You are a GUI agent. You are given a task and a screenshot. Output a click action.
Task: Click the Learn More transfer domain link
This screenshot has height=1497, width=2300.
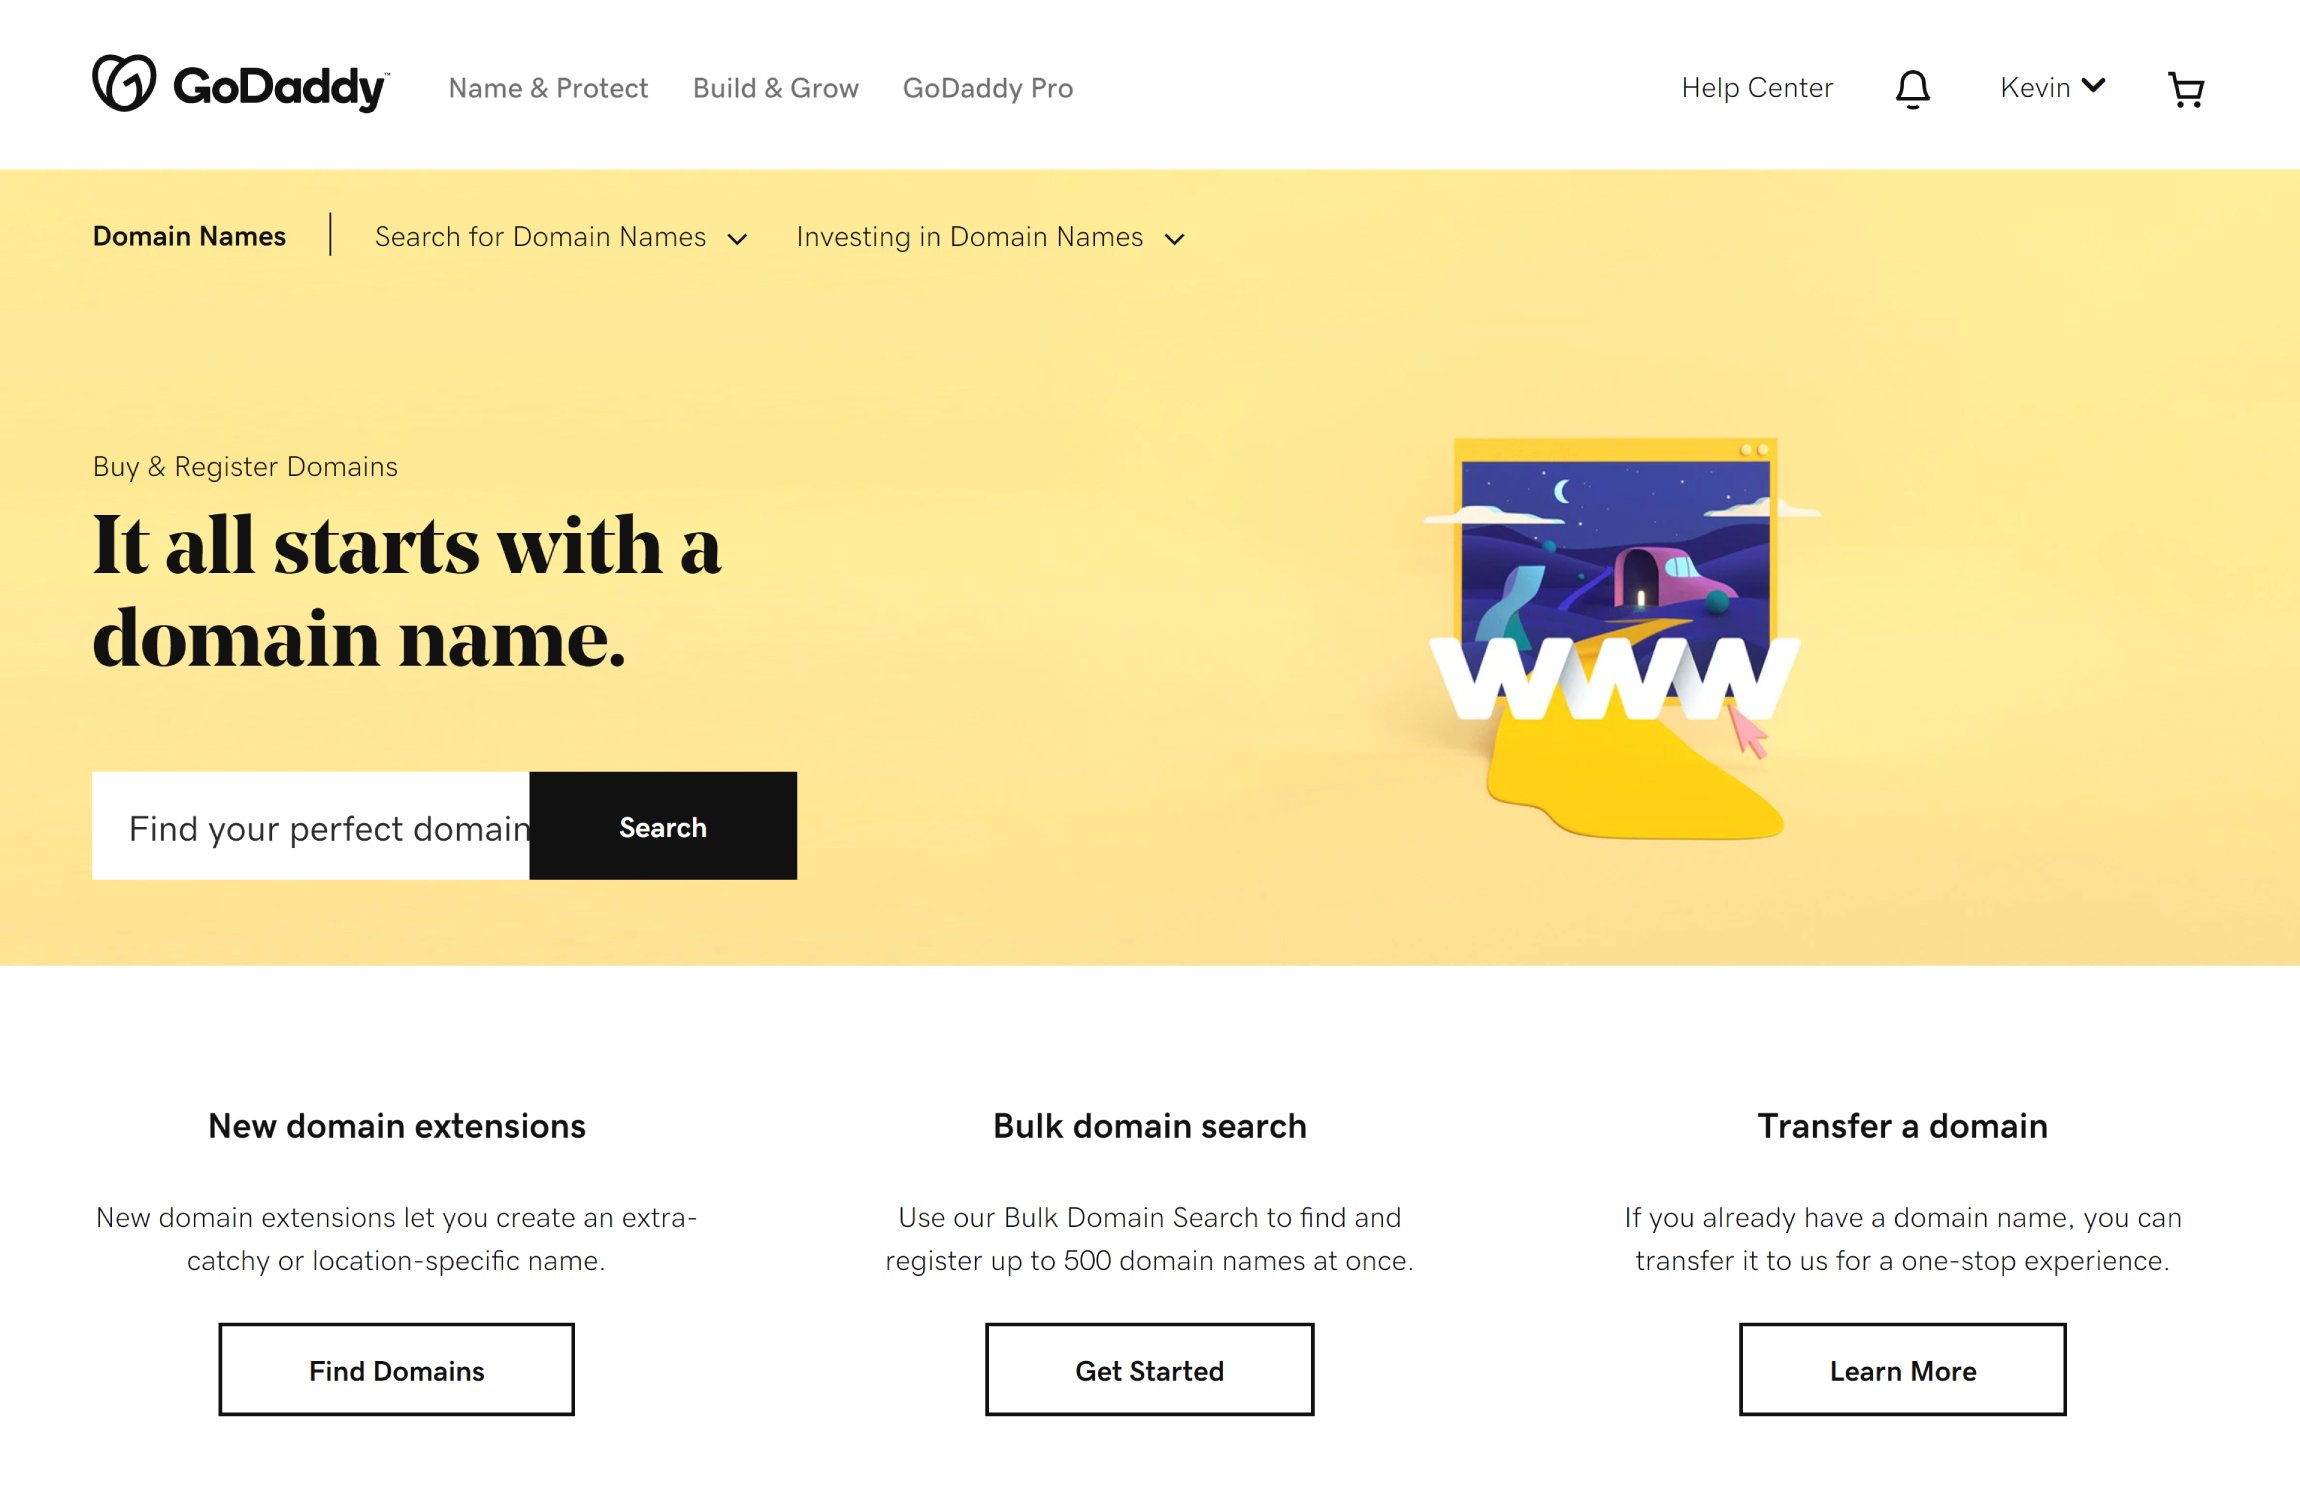1903,1370
